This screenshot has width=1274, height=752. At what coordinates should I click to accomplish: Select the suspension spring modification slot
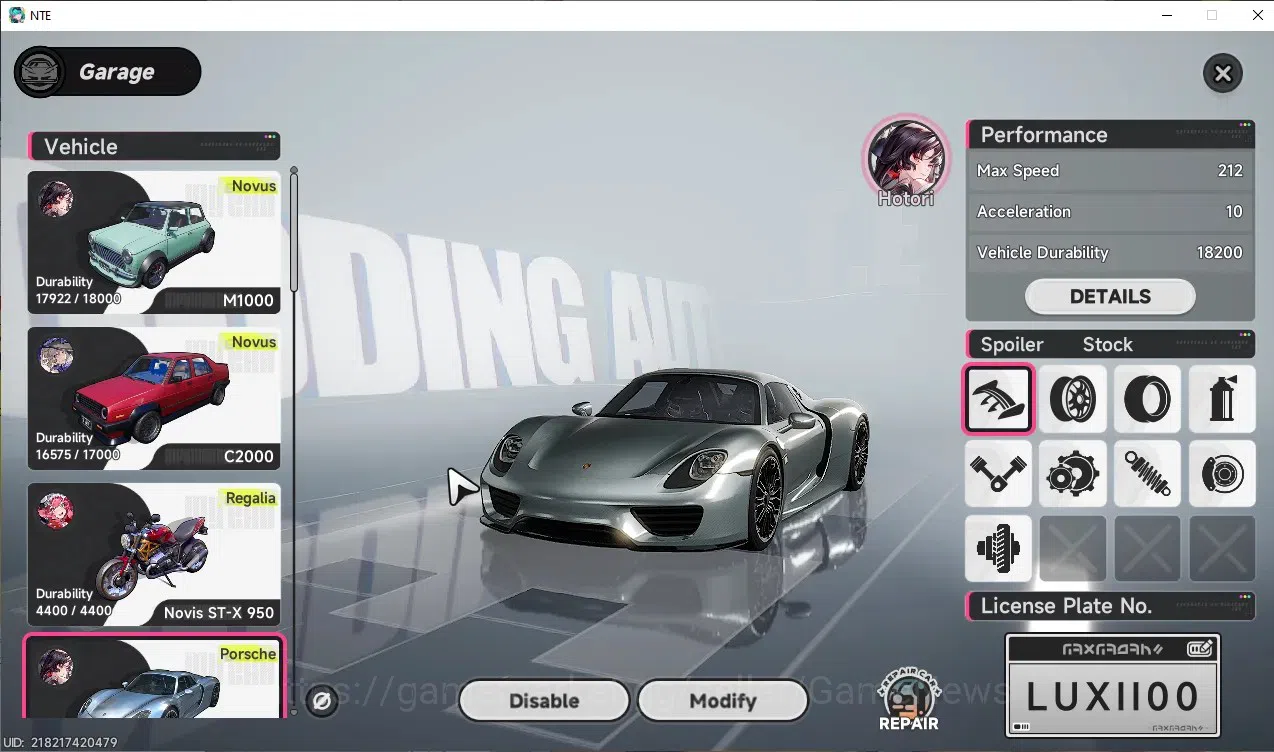pyautogui.click(x=1147, y=473)
